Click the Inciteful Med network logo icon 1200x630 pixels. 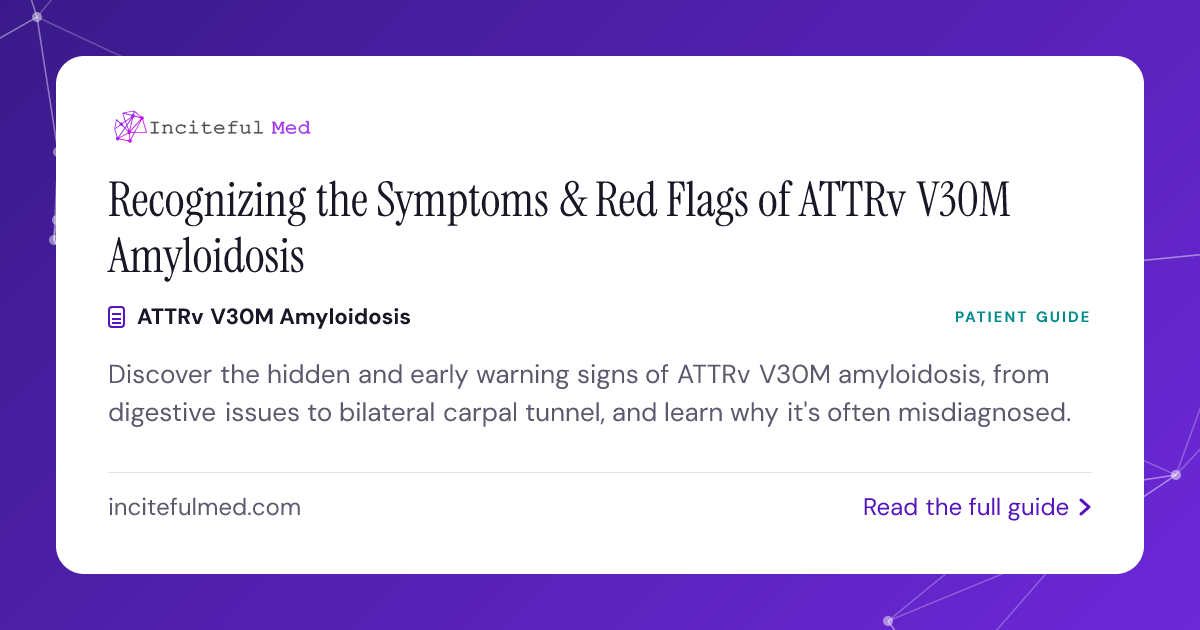[130, 127]
